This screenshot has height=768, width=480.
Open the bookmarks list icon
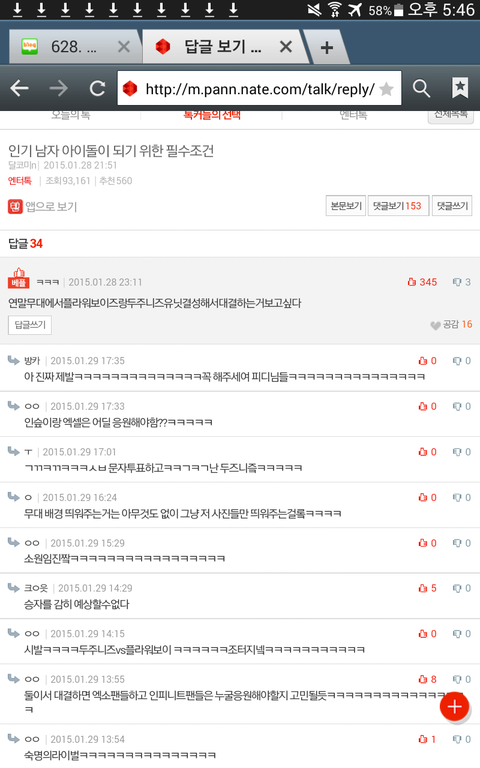[459, 88]
